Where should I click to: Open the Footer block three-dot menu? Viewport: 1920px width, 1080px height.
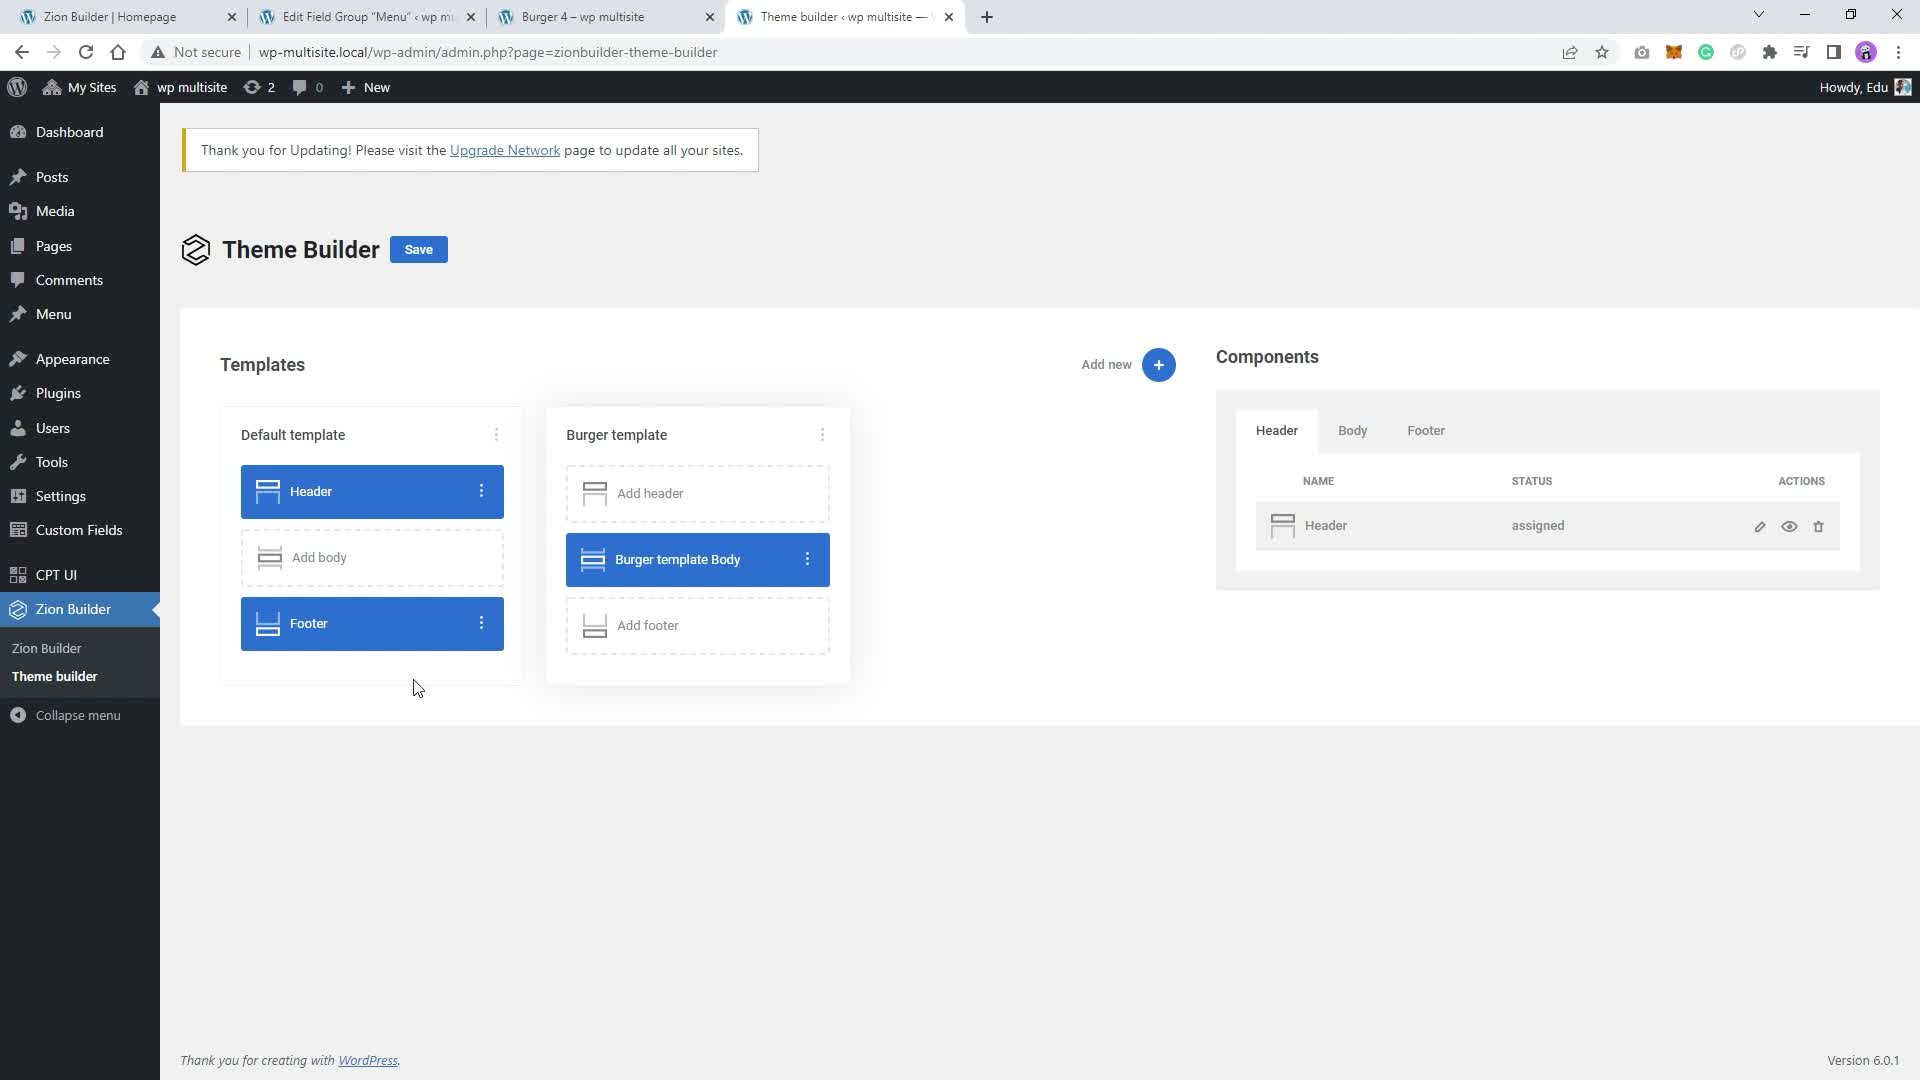(481, 623)
